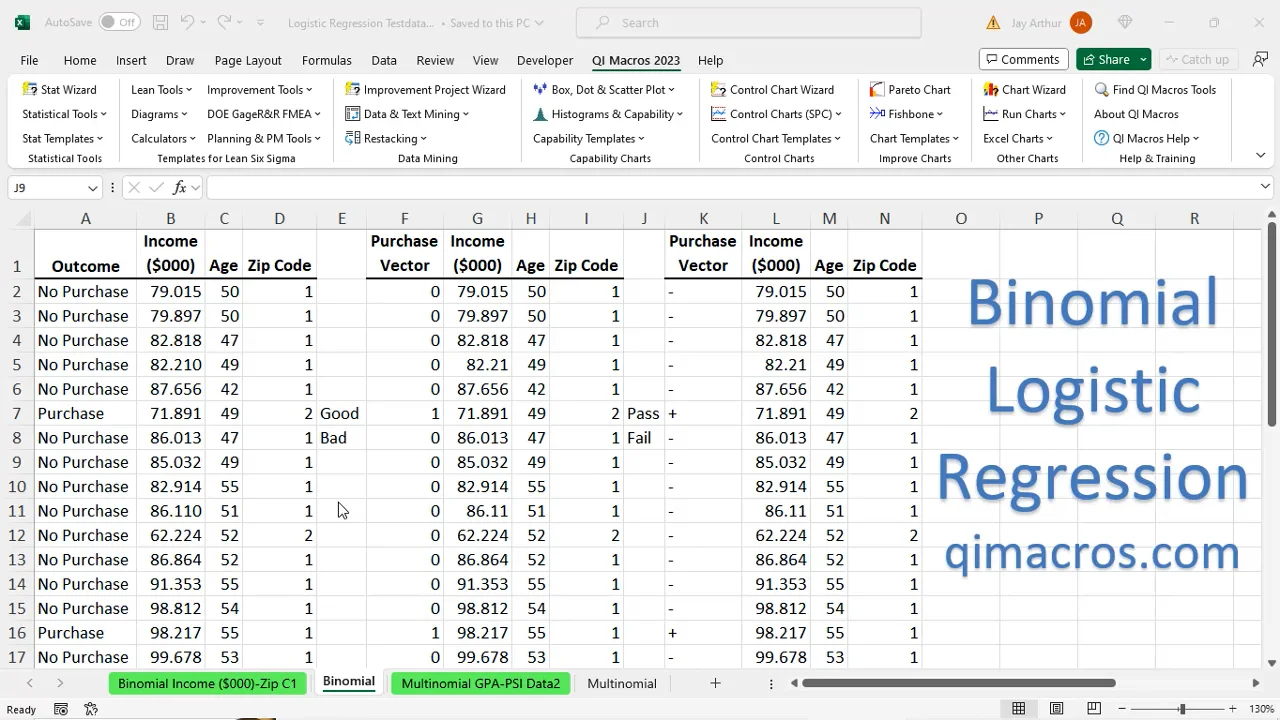
Task: Switch to the Multinomial sheet tab
Action: click(621, 683)
